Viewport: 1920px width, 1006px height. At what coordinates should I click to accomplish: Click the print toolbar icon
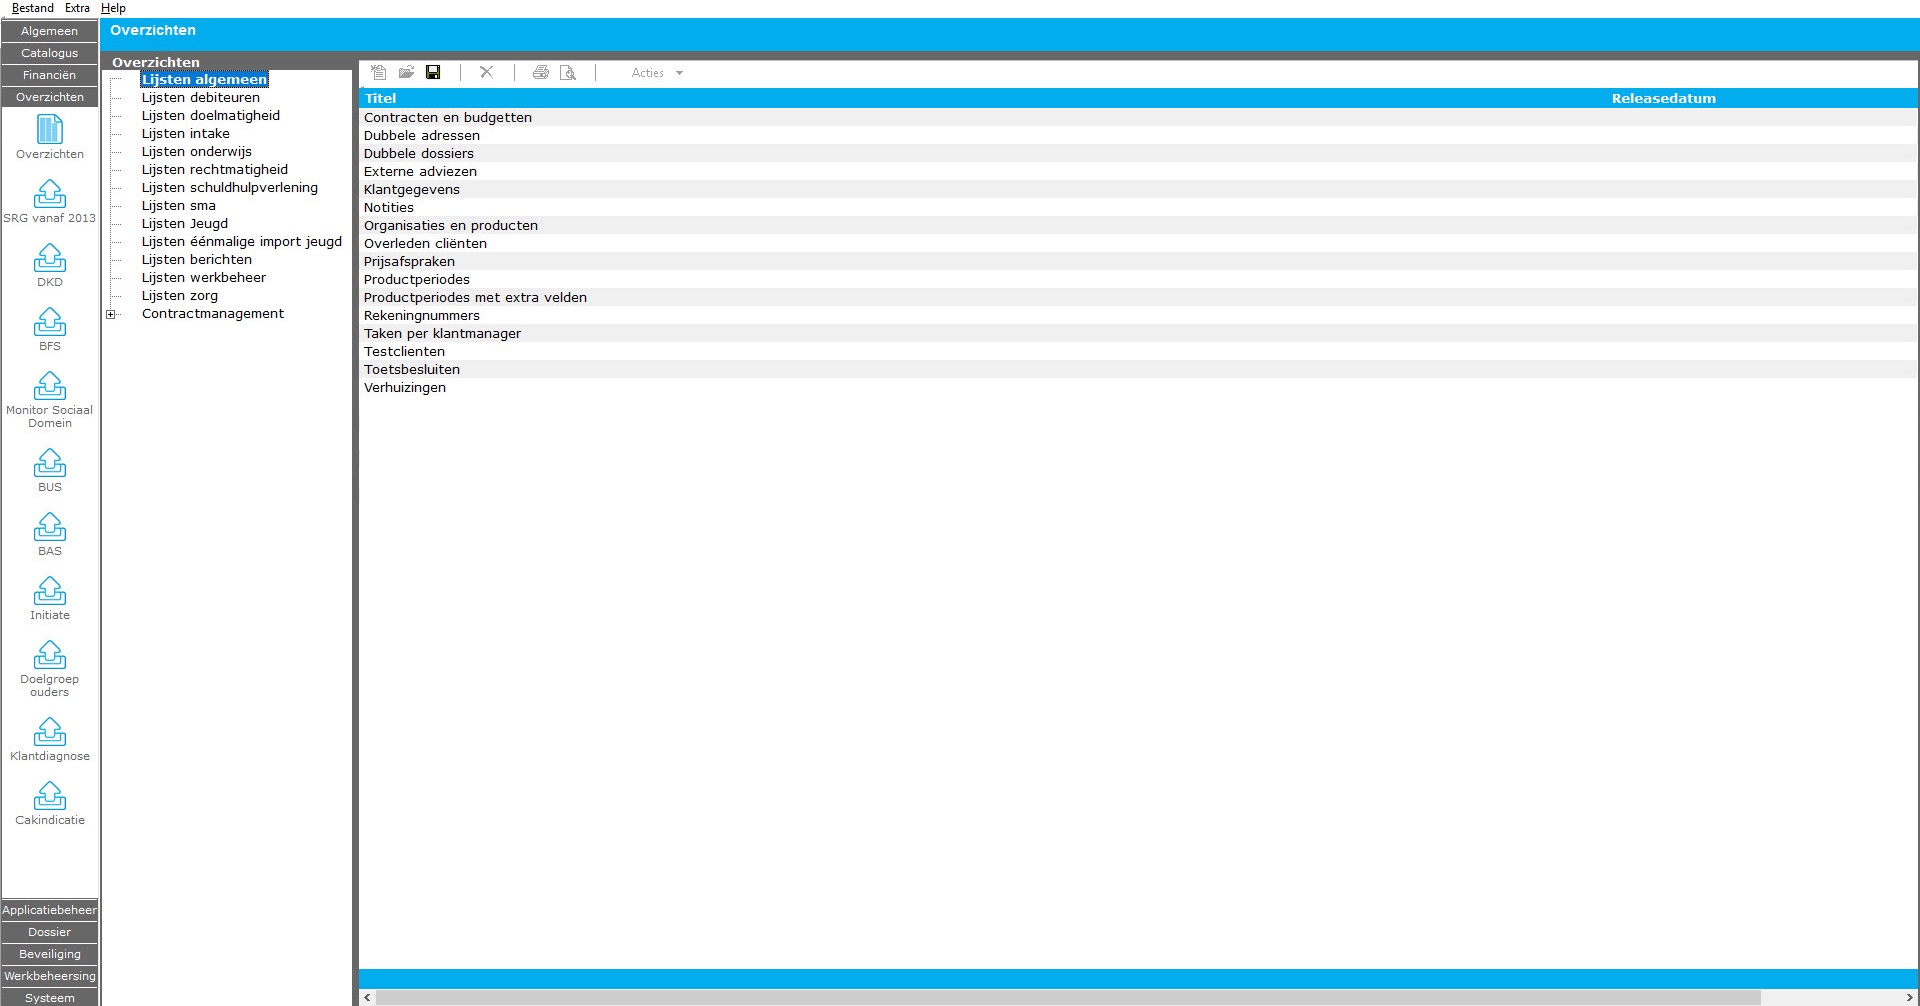pos(540,72)
